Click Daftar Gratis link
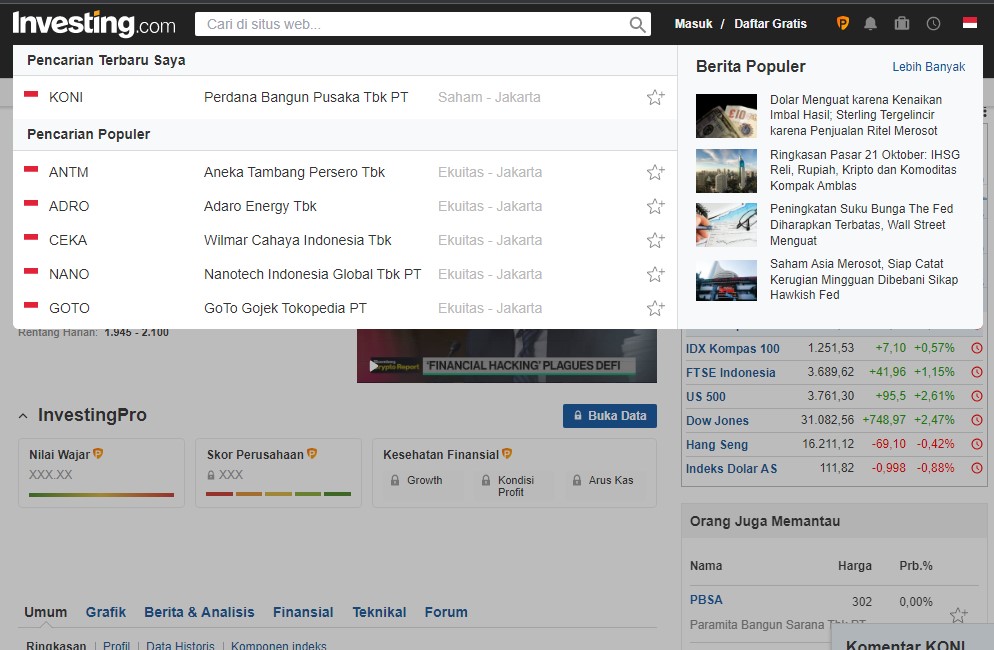This screenshot has width=994, height=650. (770, 23)
